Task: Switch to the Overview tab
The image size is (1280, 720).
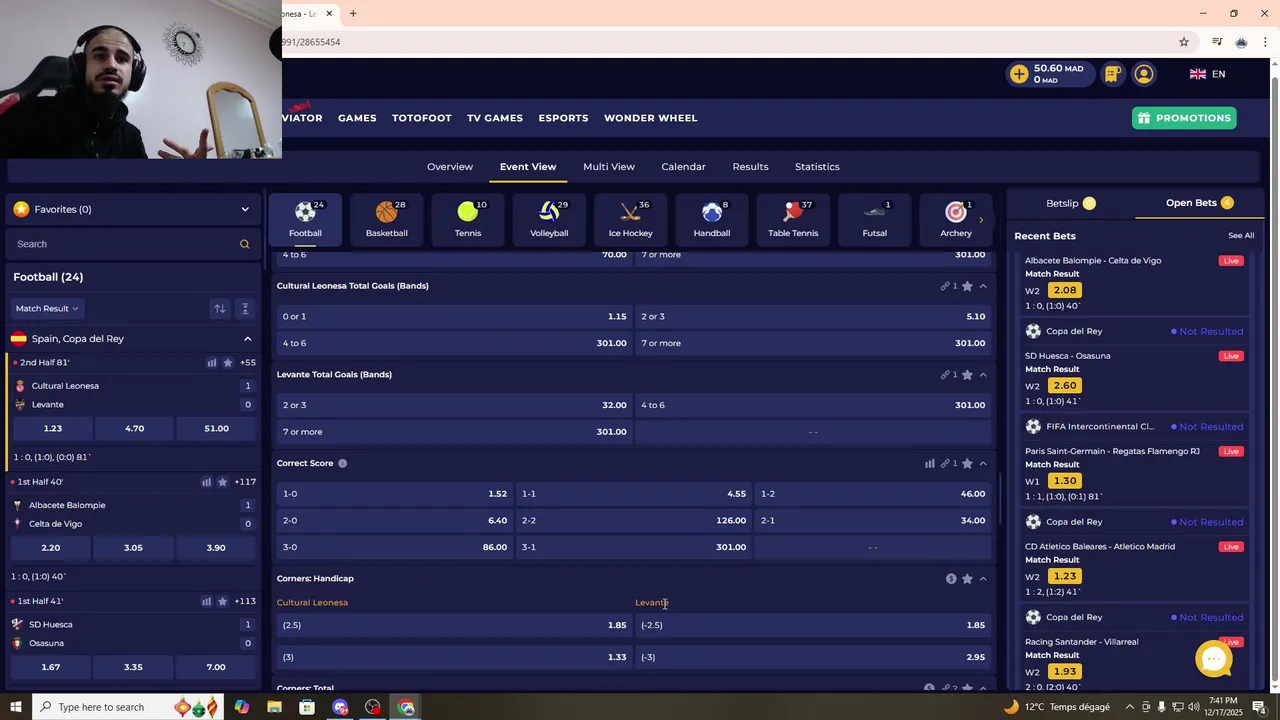Action: click(450, 167)
